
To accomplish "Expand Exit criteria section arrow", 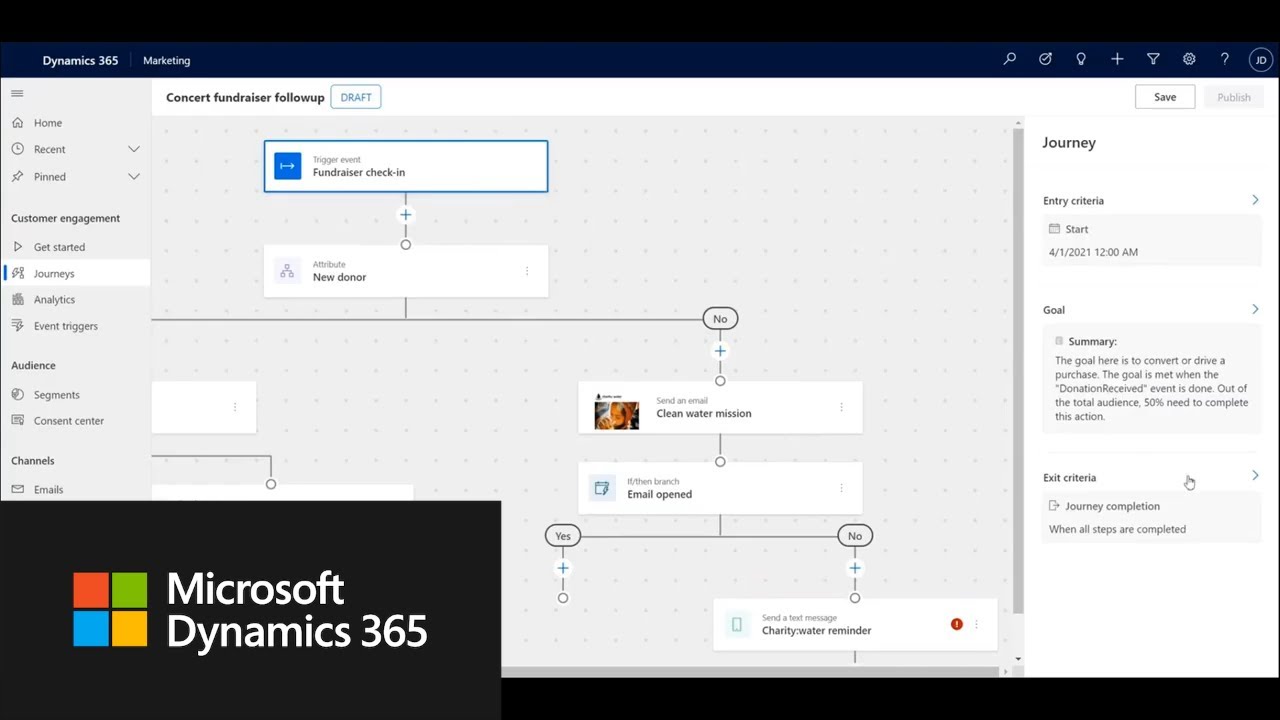I will [1255, 476].
